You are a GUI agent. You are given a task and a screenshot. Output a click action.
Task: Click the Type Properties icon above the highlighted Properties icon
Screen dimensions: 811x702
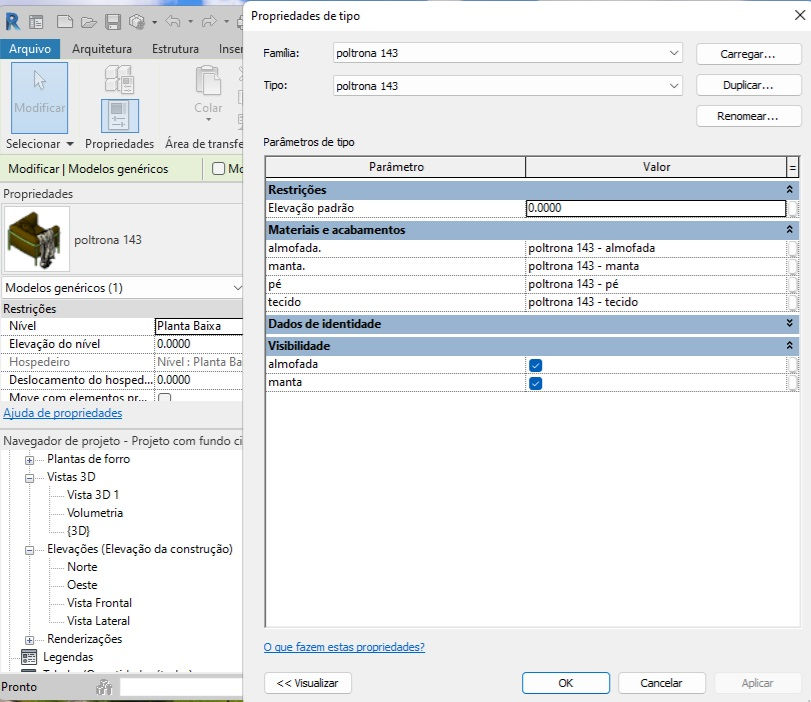coord(119,79)
